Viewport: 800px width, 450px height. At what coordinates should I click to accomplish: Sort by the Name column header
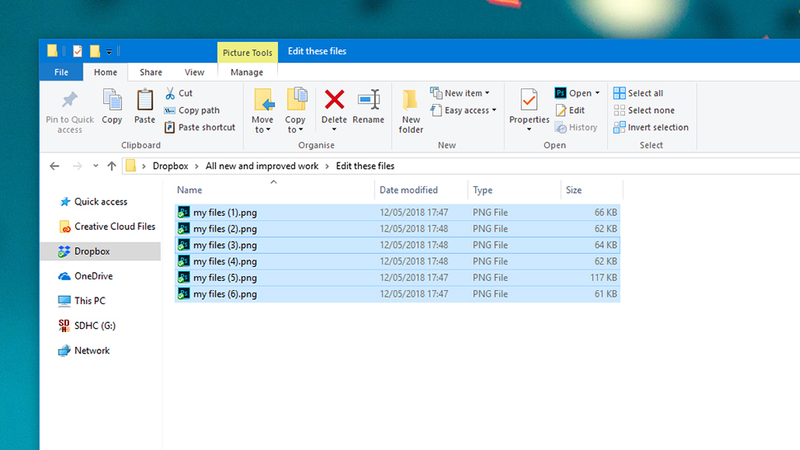[x=274, y=190]
